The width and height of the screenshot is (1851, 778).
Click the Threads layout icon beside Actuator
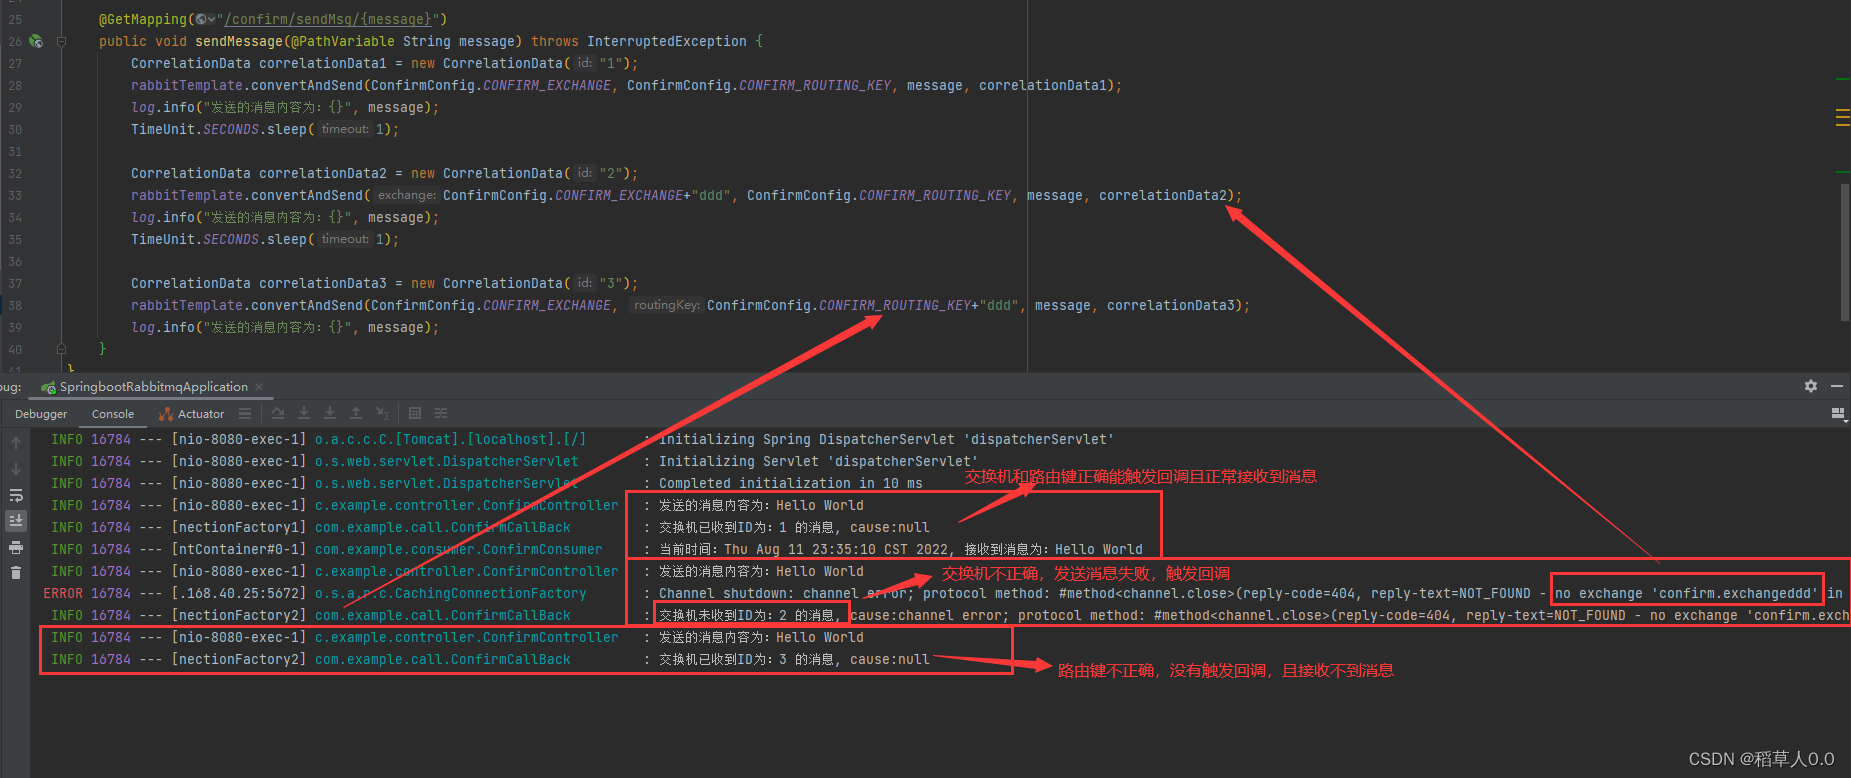click(x=245, y=413)
